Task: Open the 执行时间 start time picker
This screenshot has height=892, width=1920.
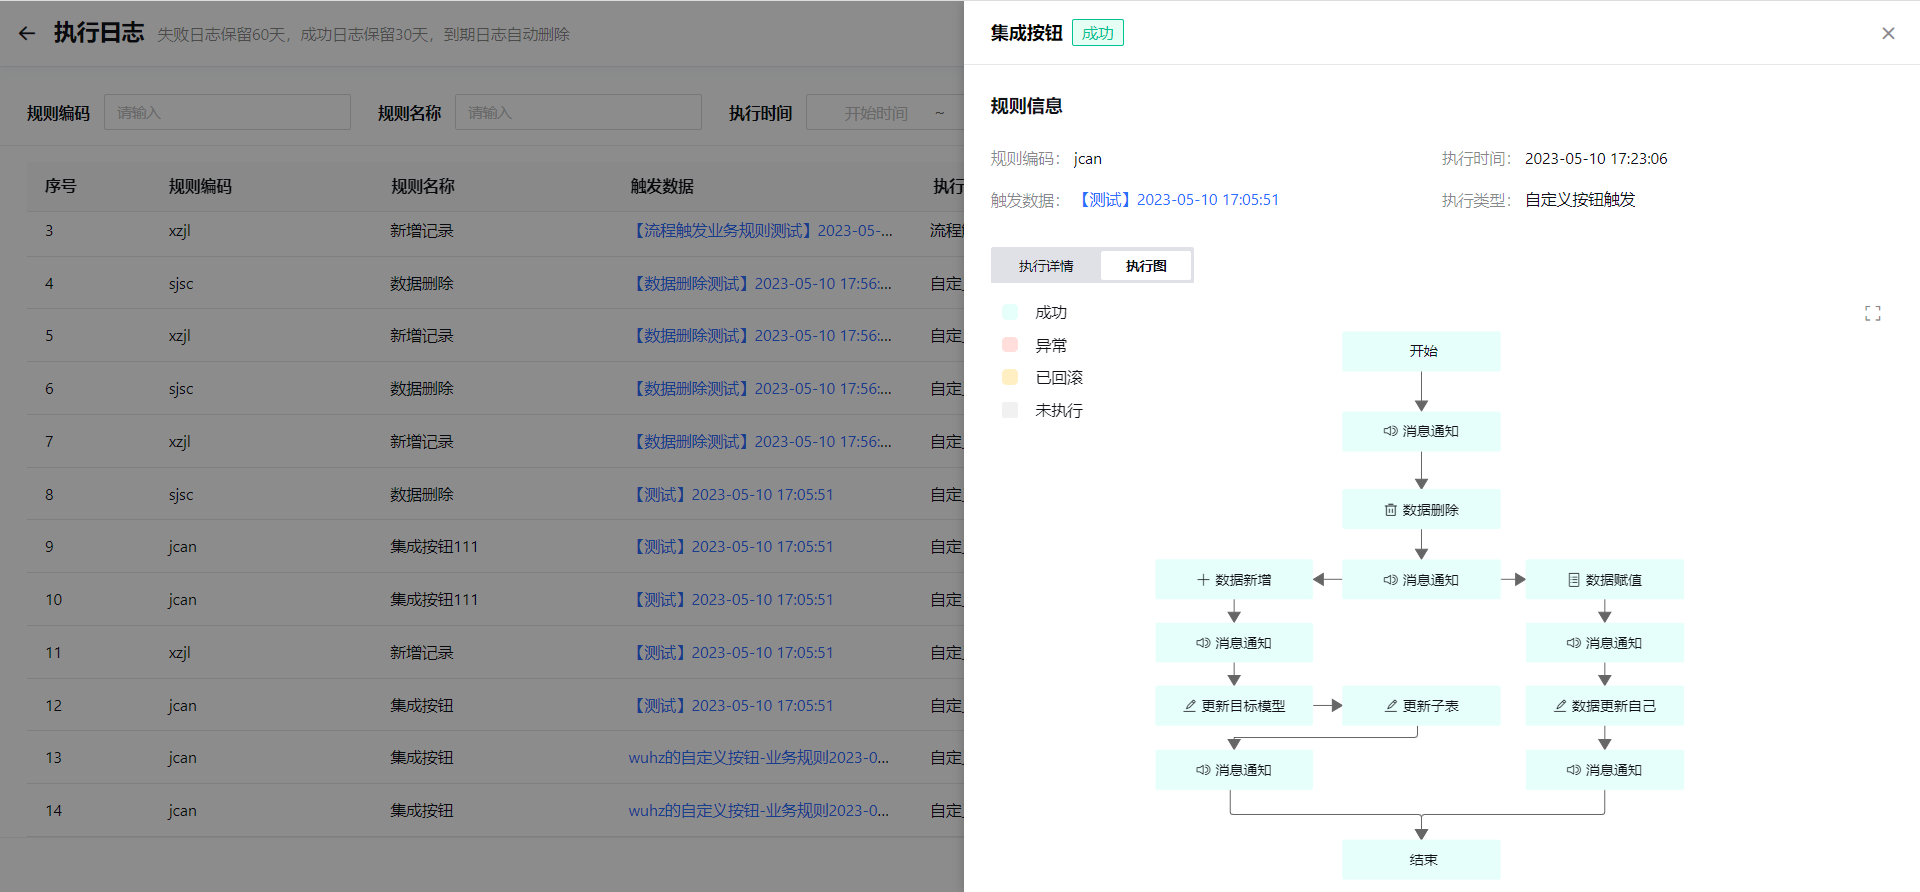Action: click(x=876, y=113)
